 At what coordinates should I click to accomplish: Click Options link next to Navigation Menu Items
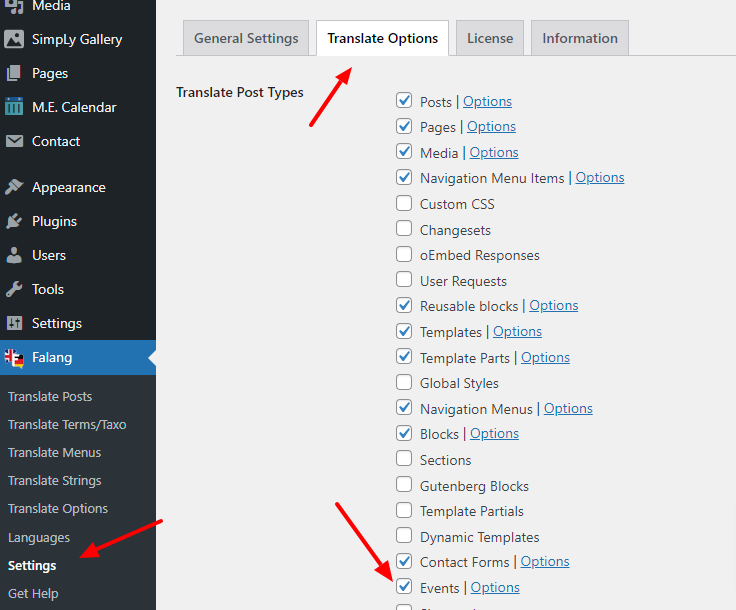click(600, 178)
